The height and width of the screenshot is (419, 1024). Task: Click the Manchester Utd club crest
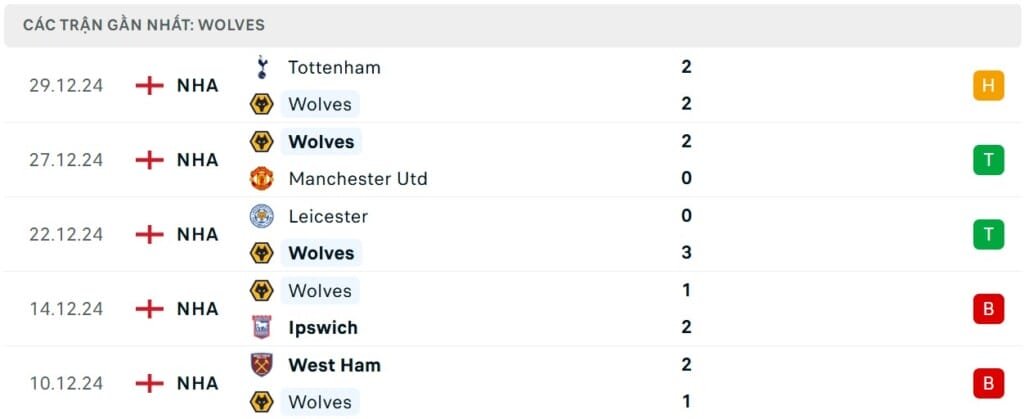point(261,179)
